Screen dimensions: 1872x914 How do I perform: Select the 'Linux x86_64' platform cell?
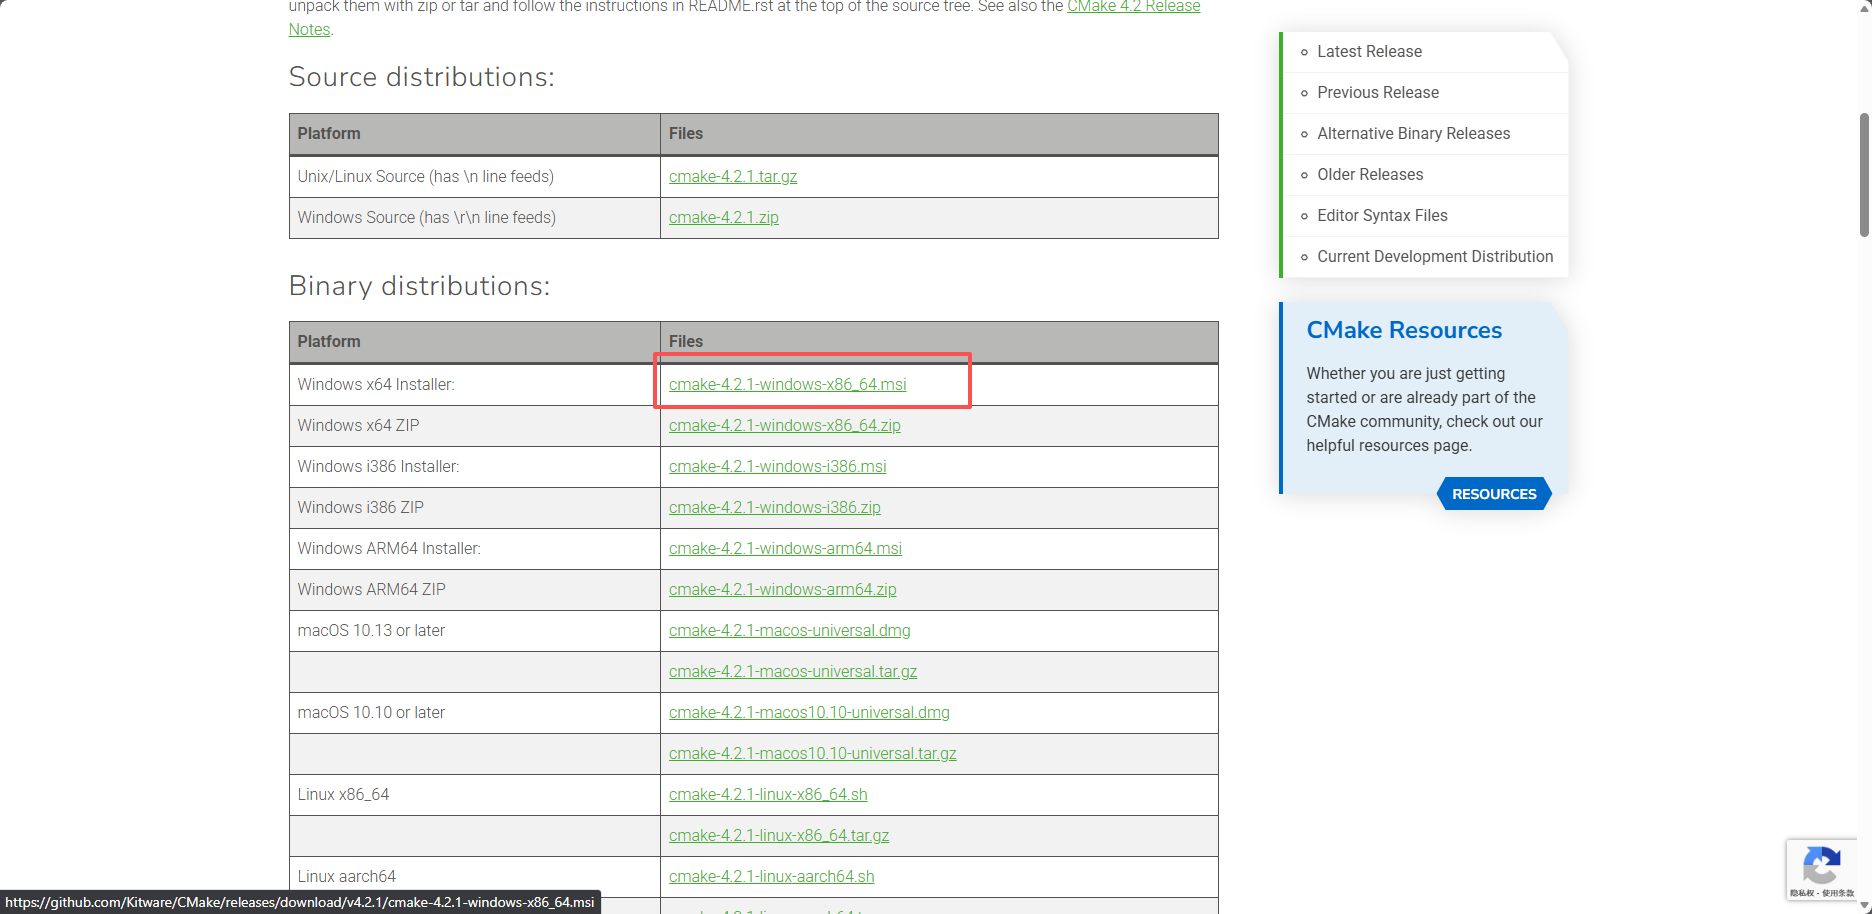(475, 794)
